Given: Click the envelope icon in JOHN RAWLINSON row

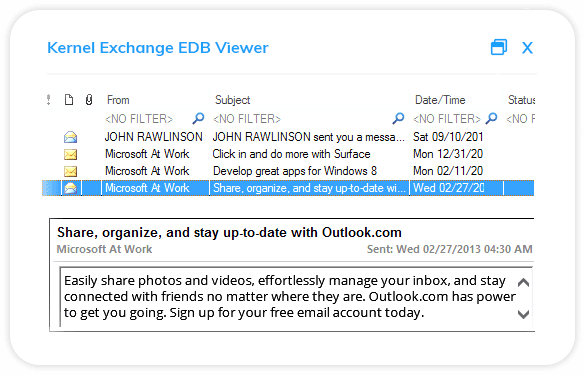Looking at the screenshot, I should pyautogui.click(x=71, y=137).
